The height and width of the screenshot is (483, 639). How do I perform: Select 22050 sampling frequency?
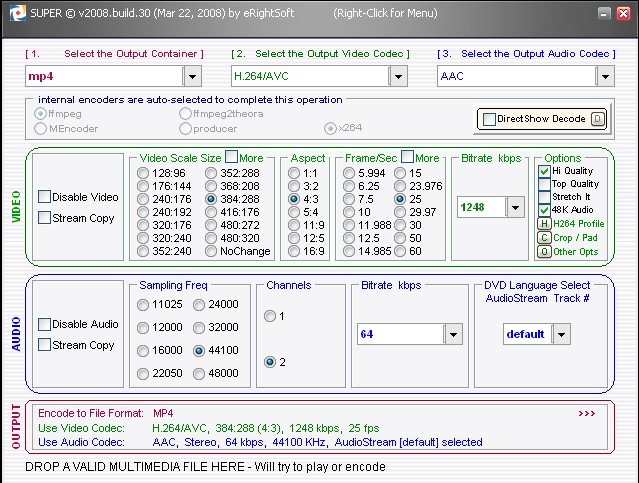tap(143, 374)
